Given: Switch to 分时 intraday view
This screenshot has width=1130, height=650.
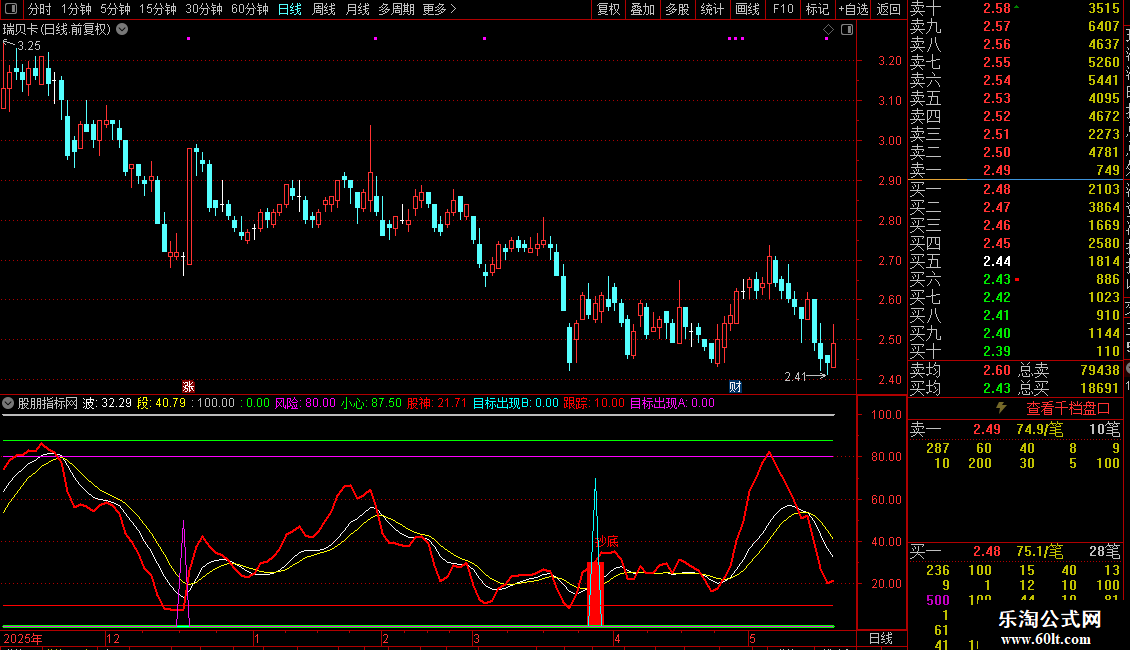Looking at the screenshot, I should [40, 9].
